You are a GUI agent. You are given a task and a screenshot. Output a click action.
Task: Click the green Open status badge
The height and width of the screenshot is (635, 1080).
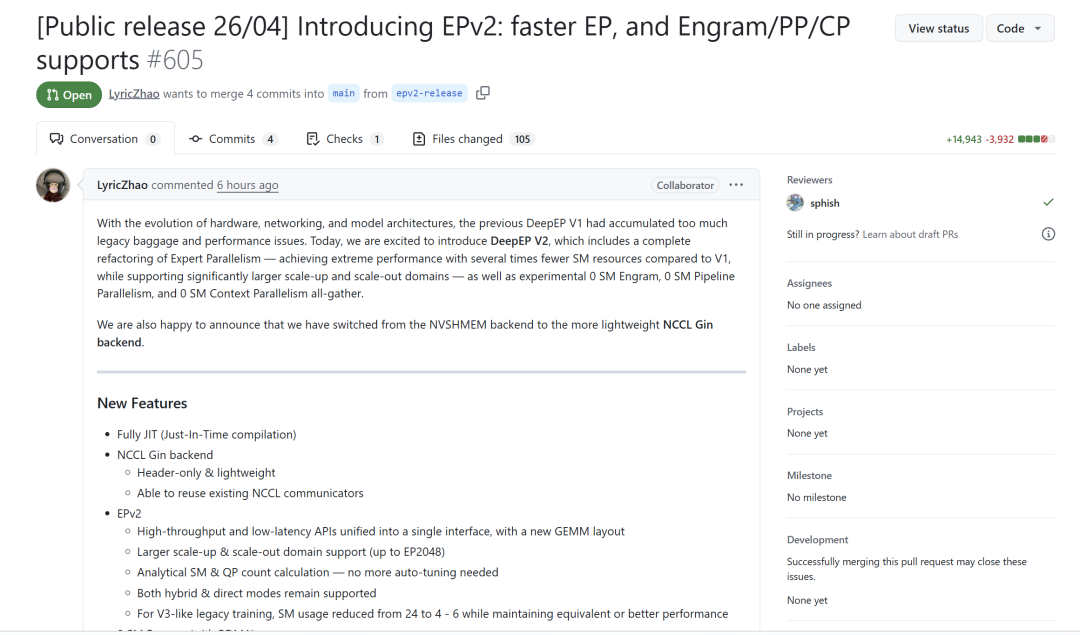pyautogui.click(x=69, y=94)
